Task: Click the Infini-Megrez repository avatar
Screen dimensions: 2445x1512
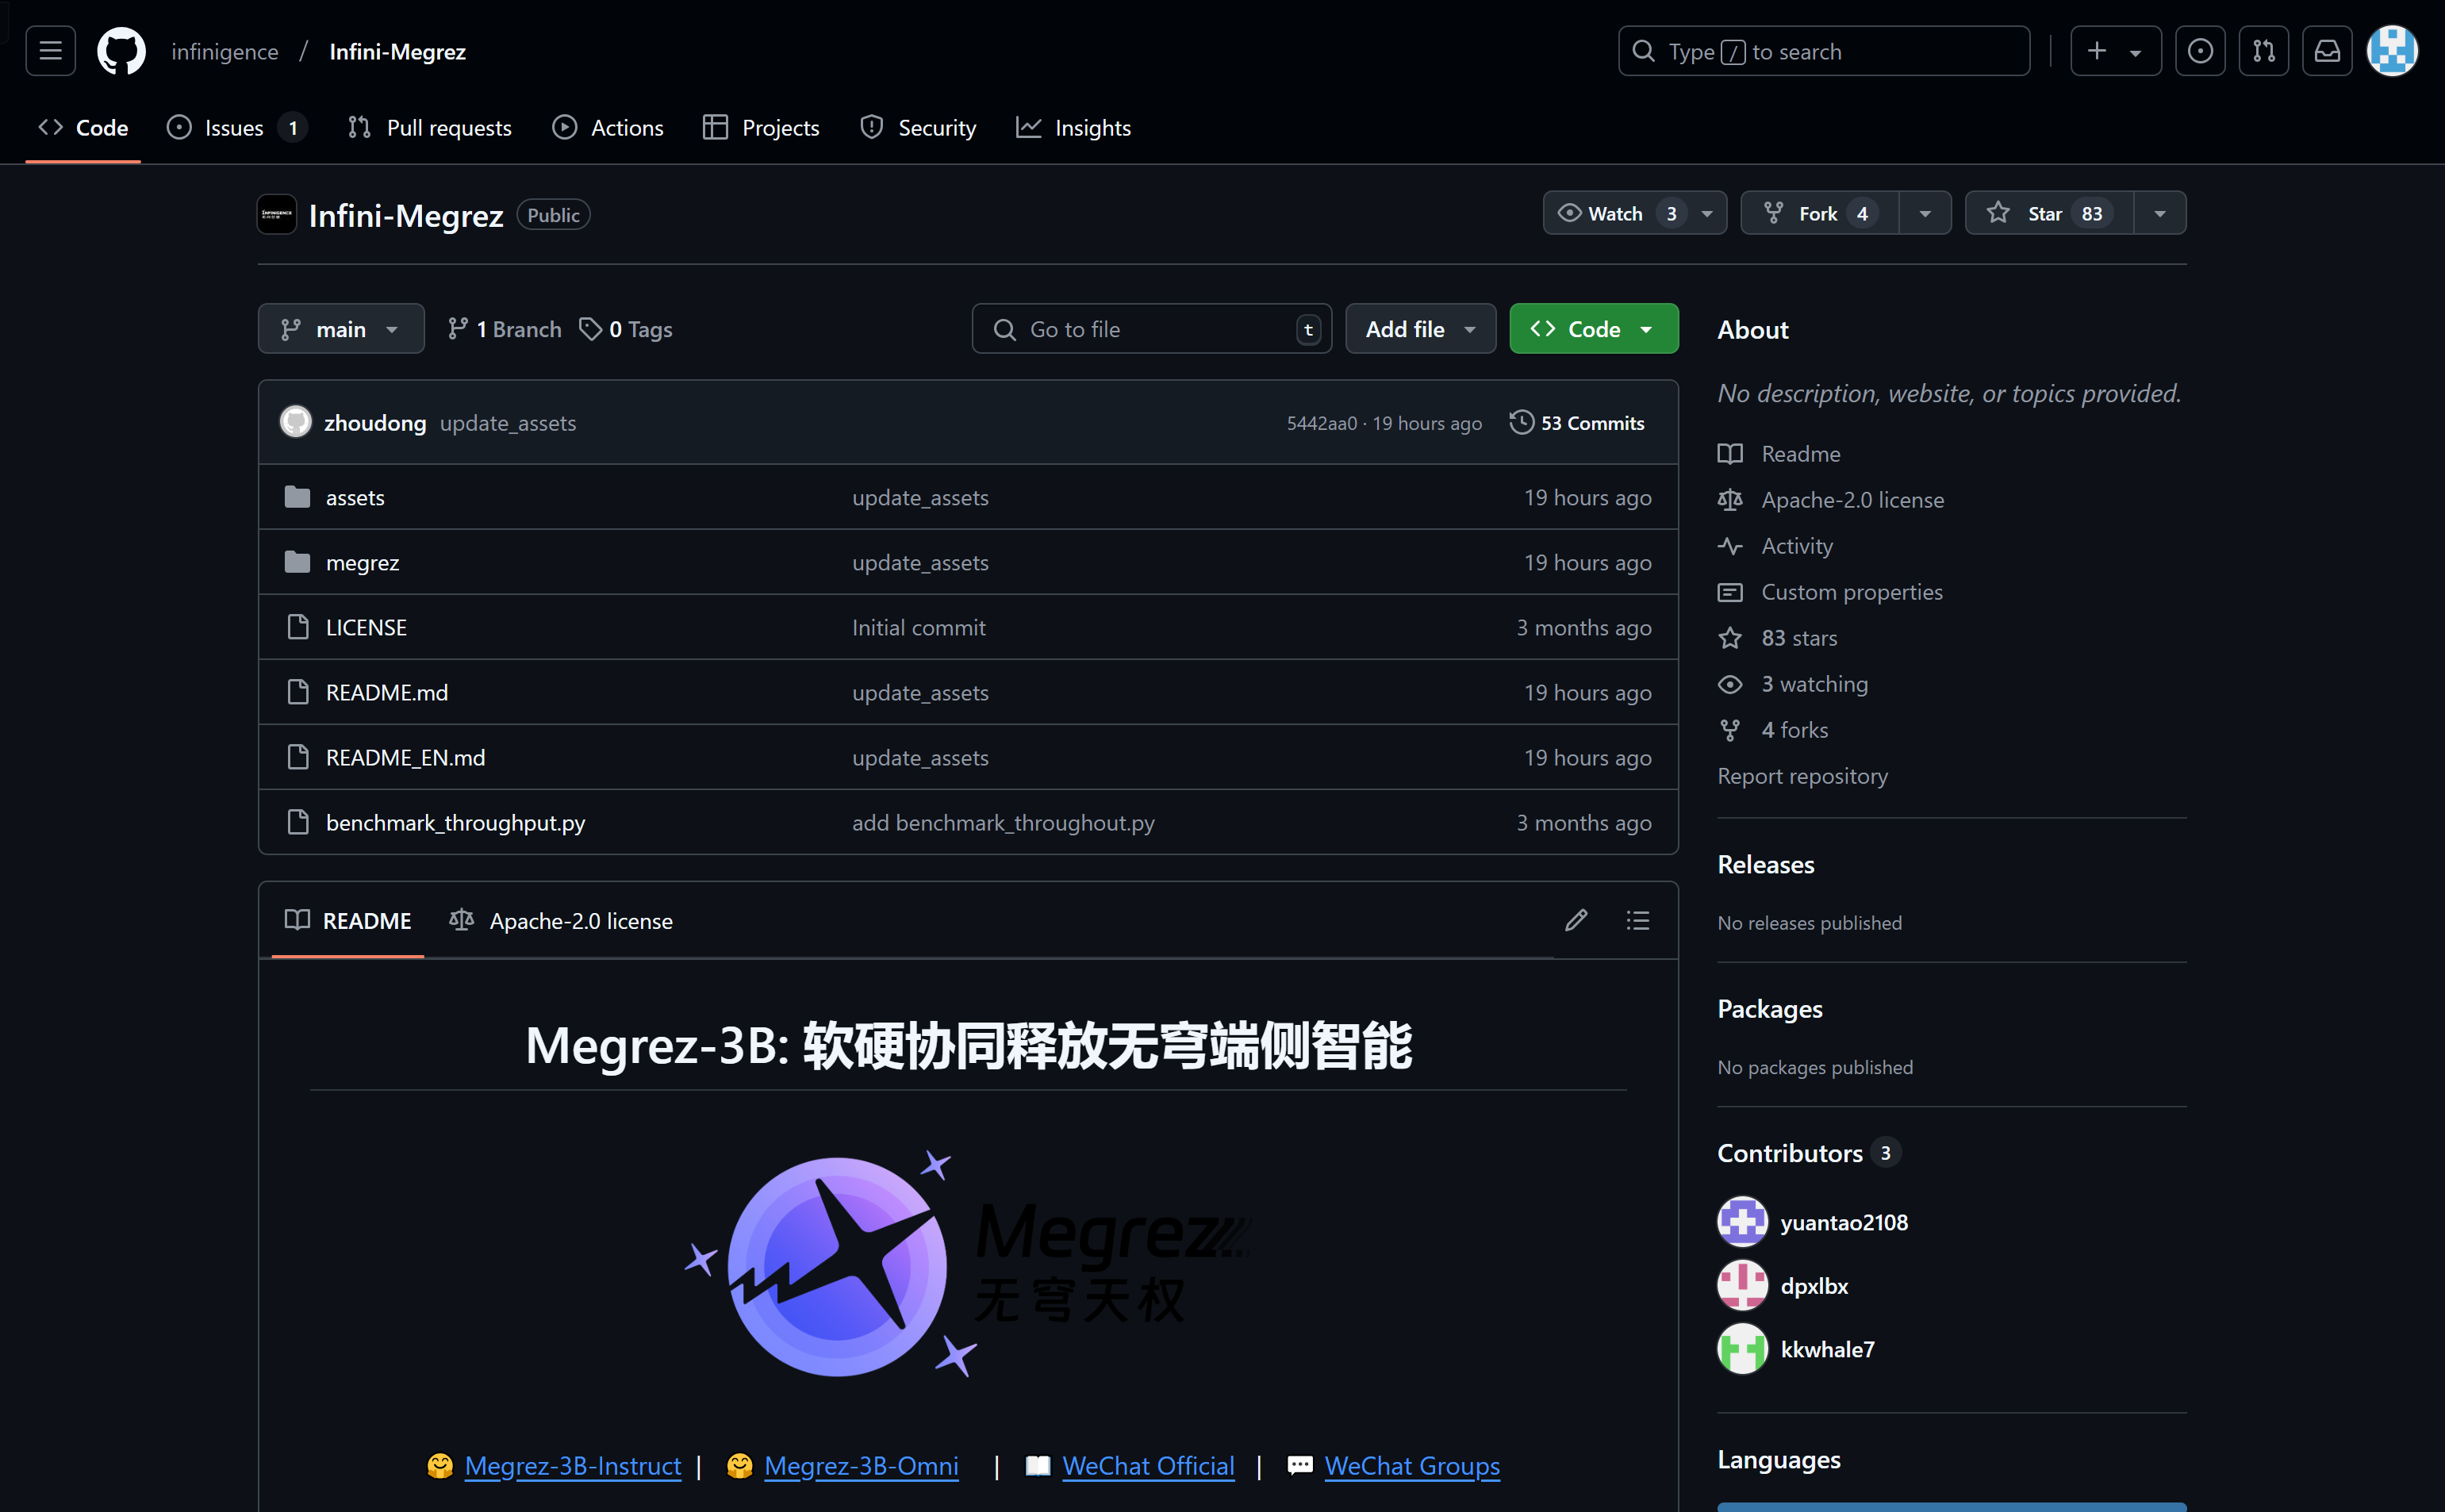Action: [276, 214]
